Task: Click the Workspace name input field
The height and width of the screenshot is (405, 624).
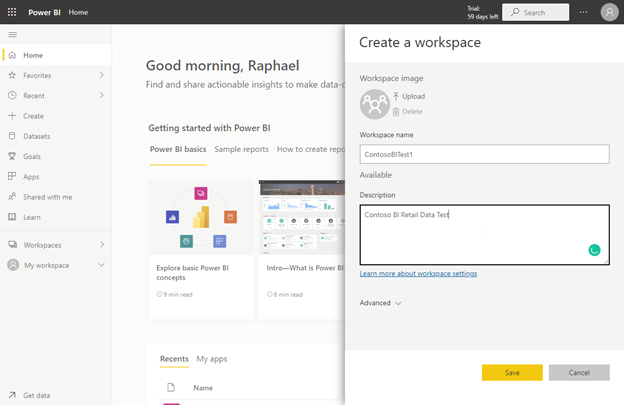Action: click(x=484, y=154)
